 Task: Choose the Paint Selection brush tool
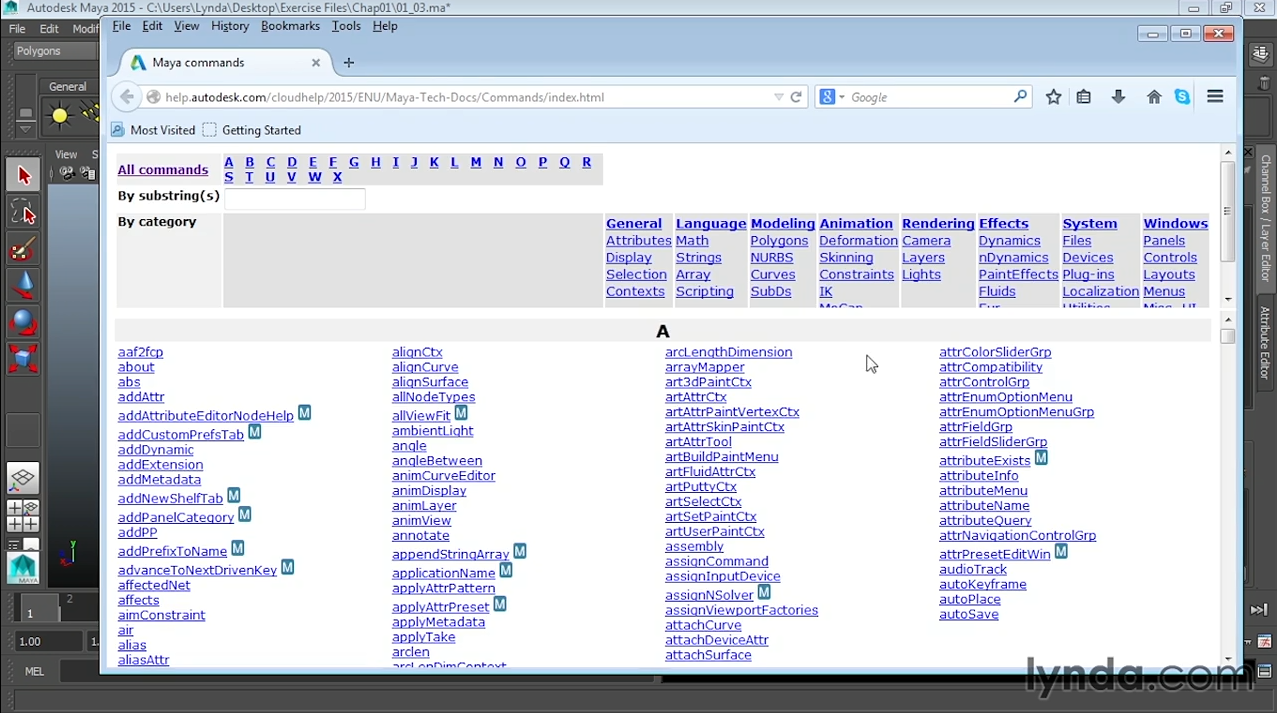pos(23,248)
